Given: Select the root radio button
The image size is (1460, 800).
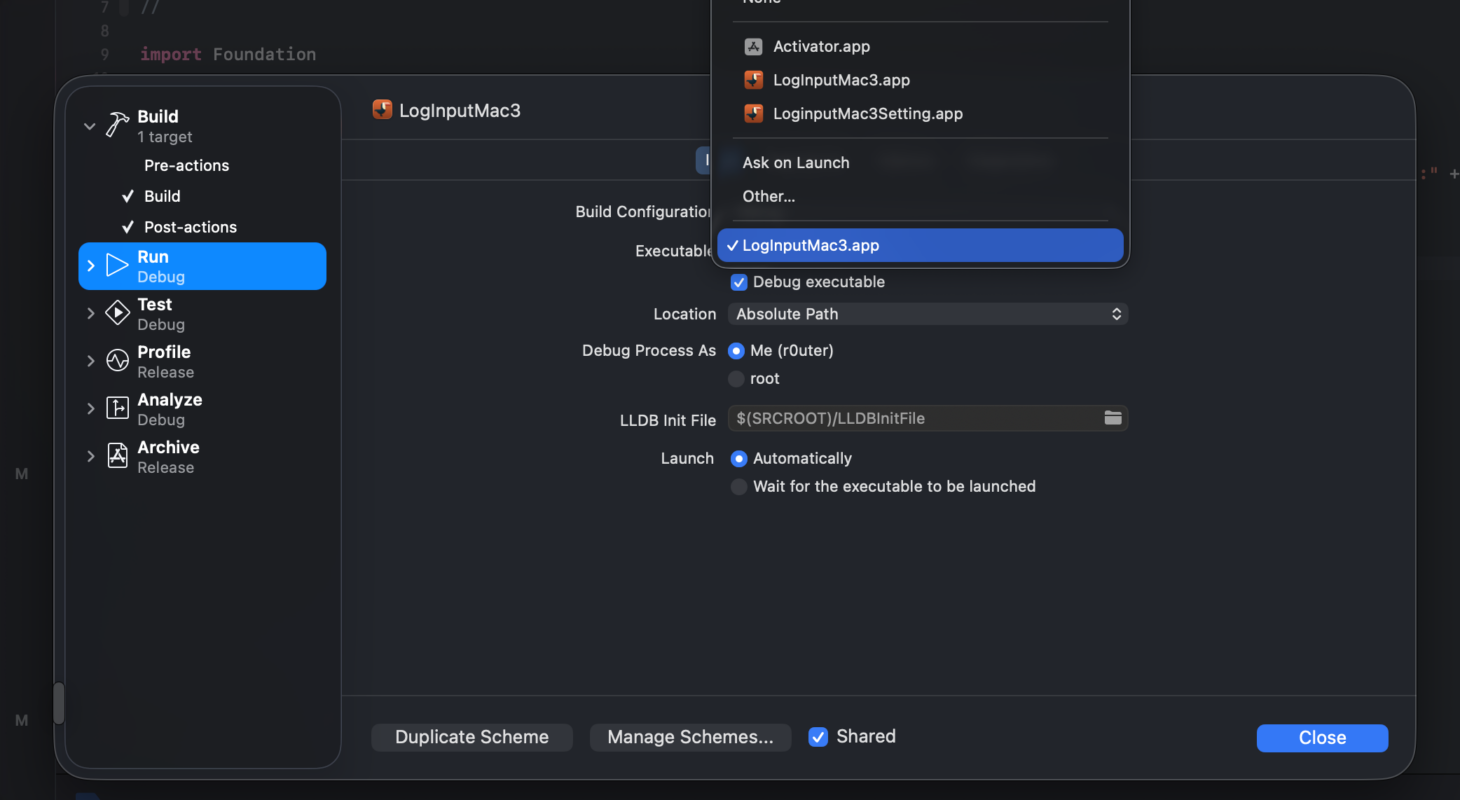Looking at the screenshot, I should pos(737,379).
